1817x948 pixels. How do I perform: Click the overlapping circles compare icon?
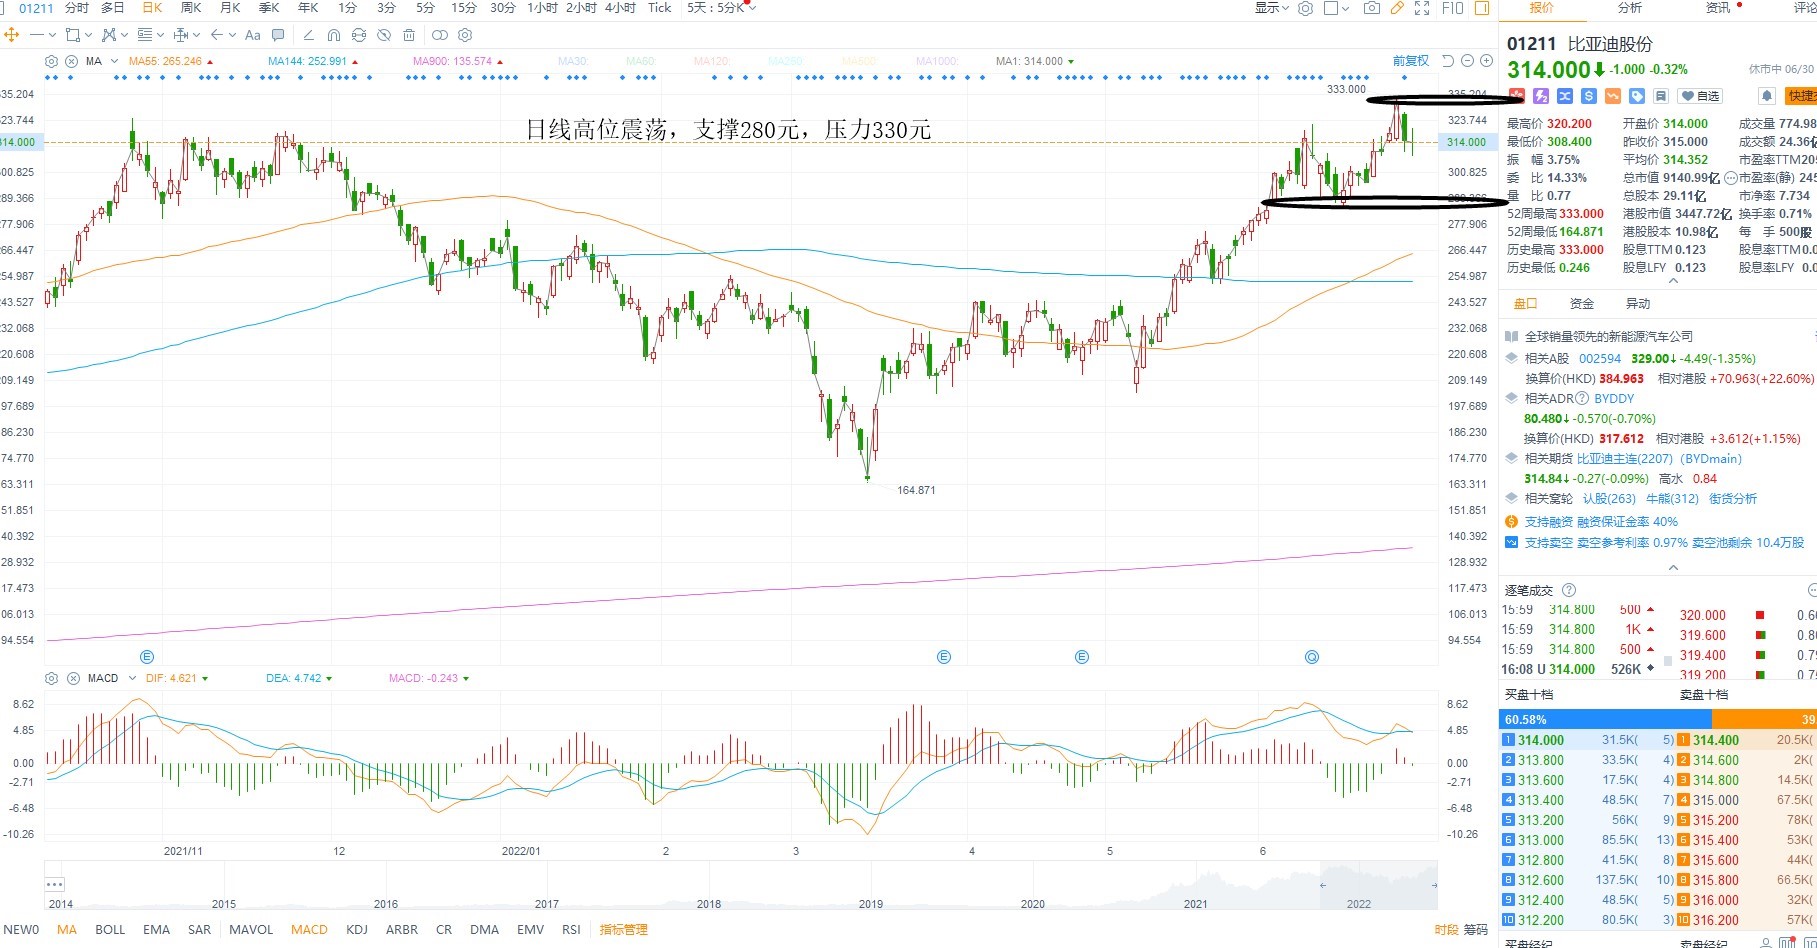[x=439, y=35]
